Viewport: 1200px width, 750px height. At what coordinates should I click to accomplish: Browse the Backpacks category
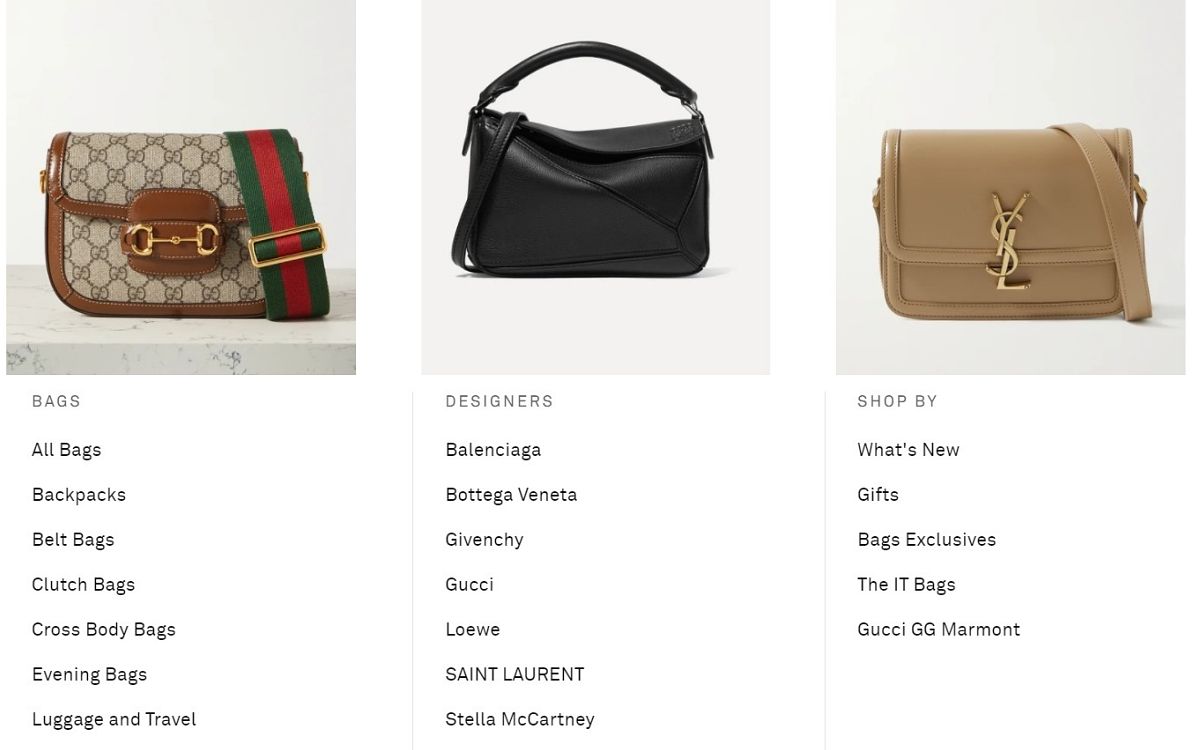coord(79,495)
